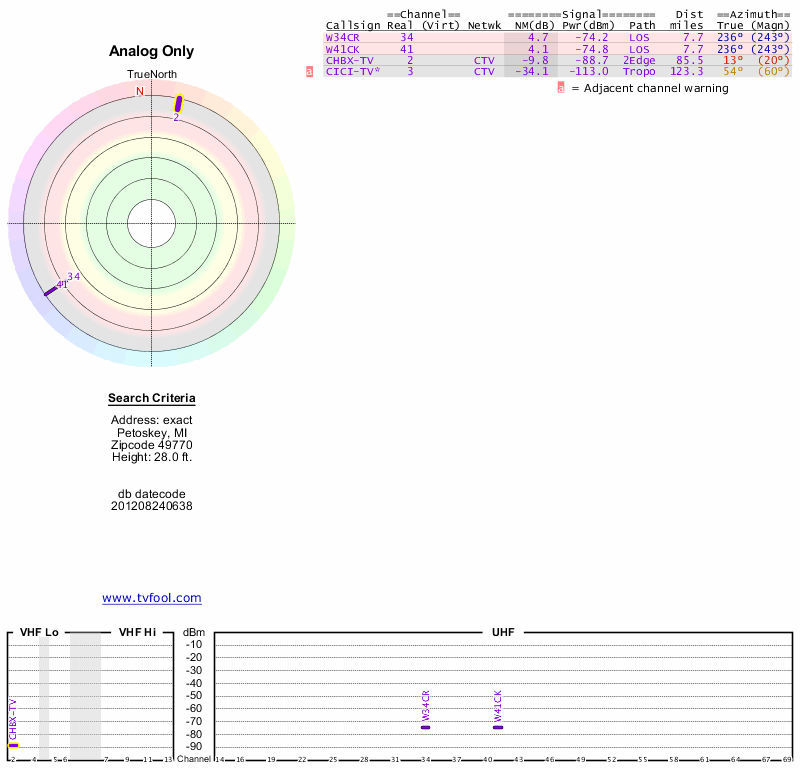
Task: Click the CHBX-TV signal bar in VHF Lo
Action: (13, 745)
